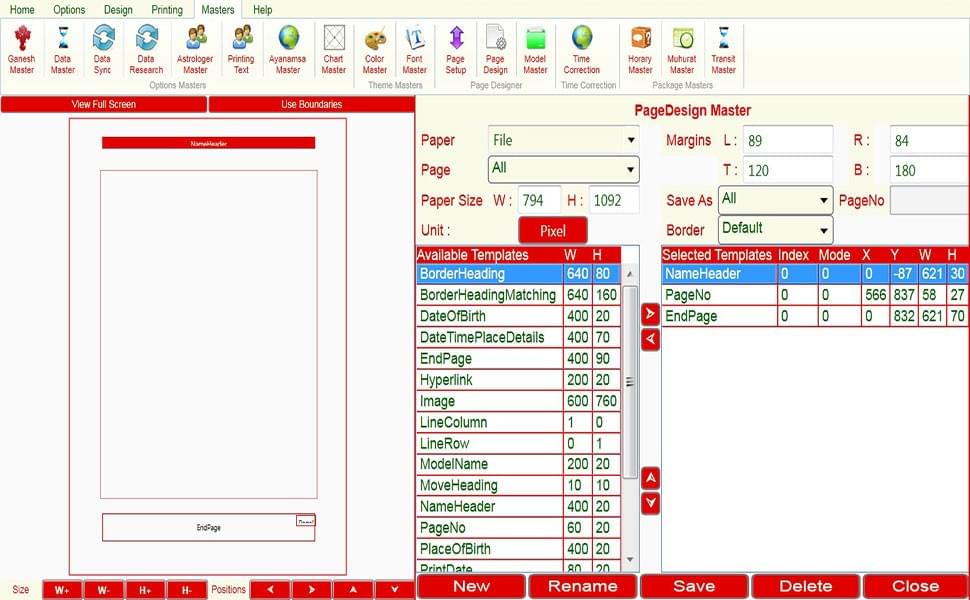Shift position down arrow button

click(x=395, y=589)
